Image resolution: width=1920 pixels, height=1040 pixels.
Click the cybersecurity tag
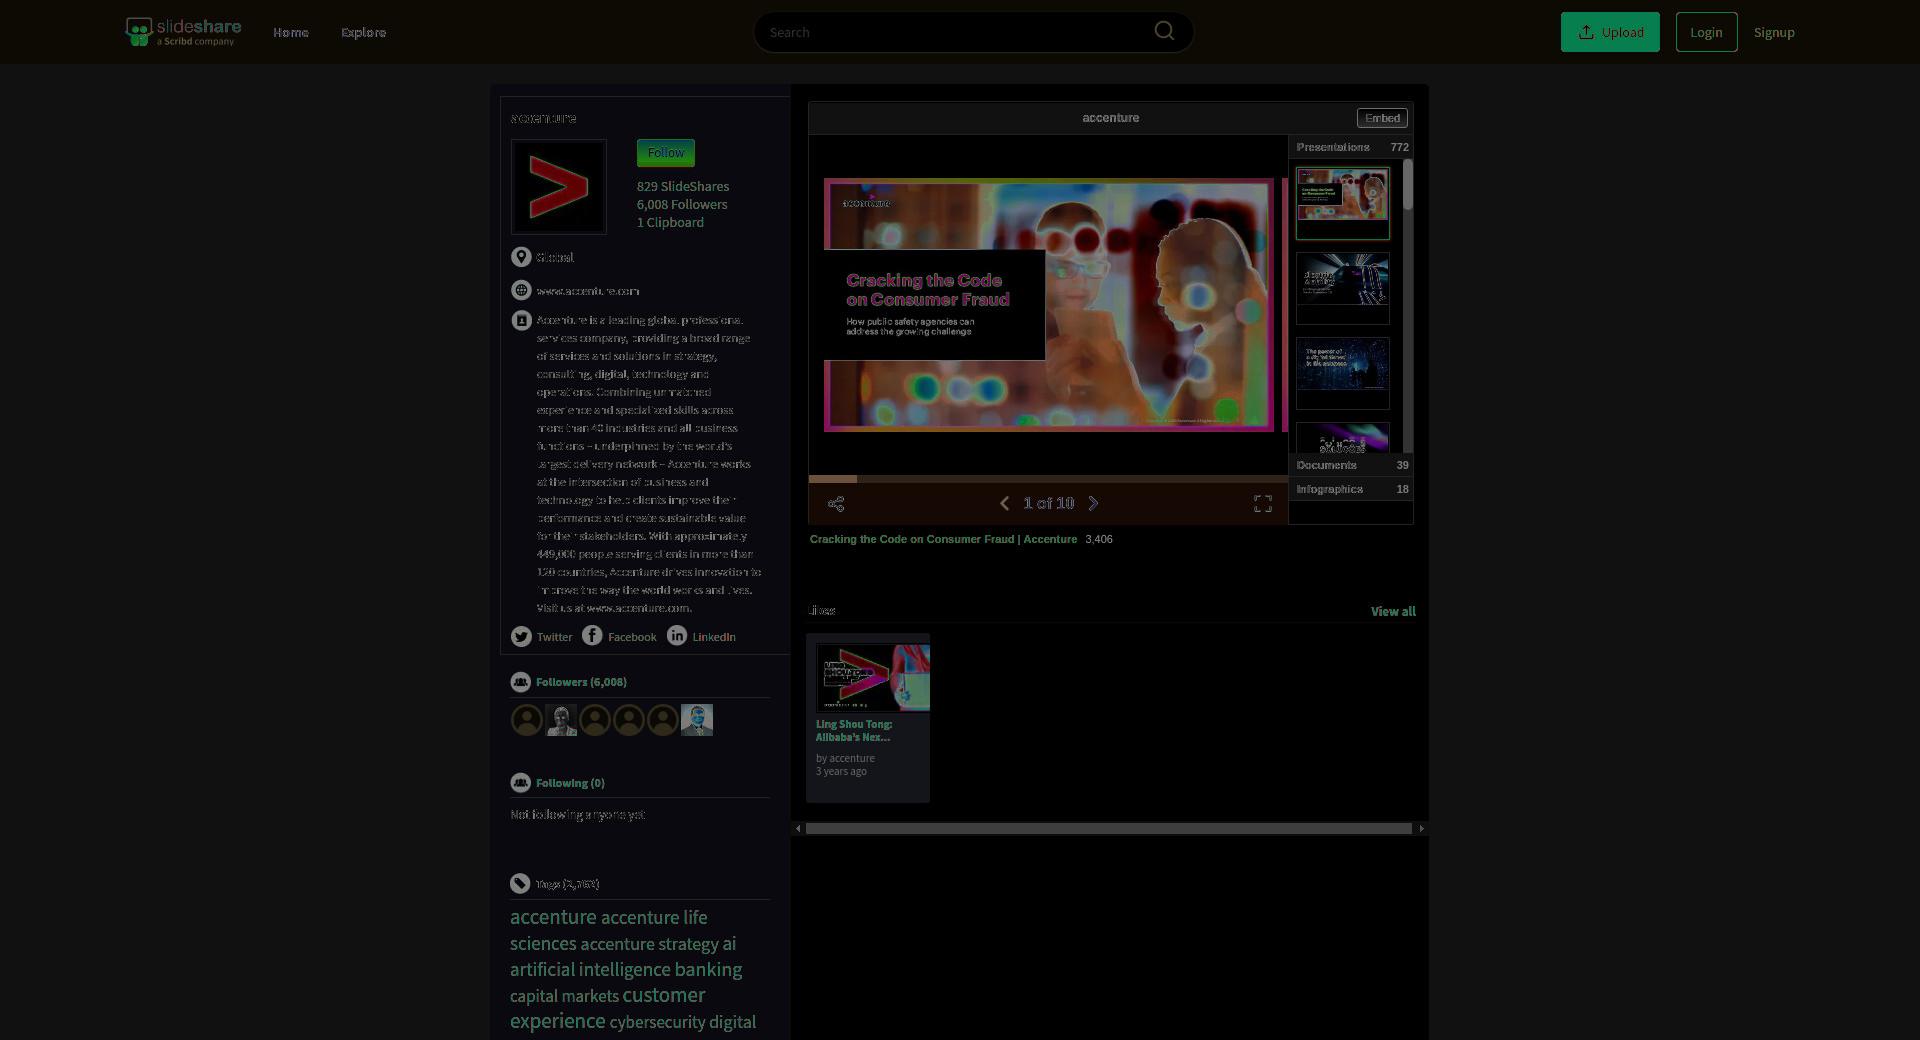tap(657, 1022)
